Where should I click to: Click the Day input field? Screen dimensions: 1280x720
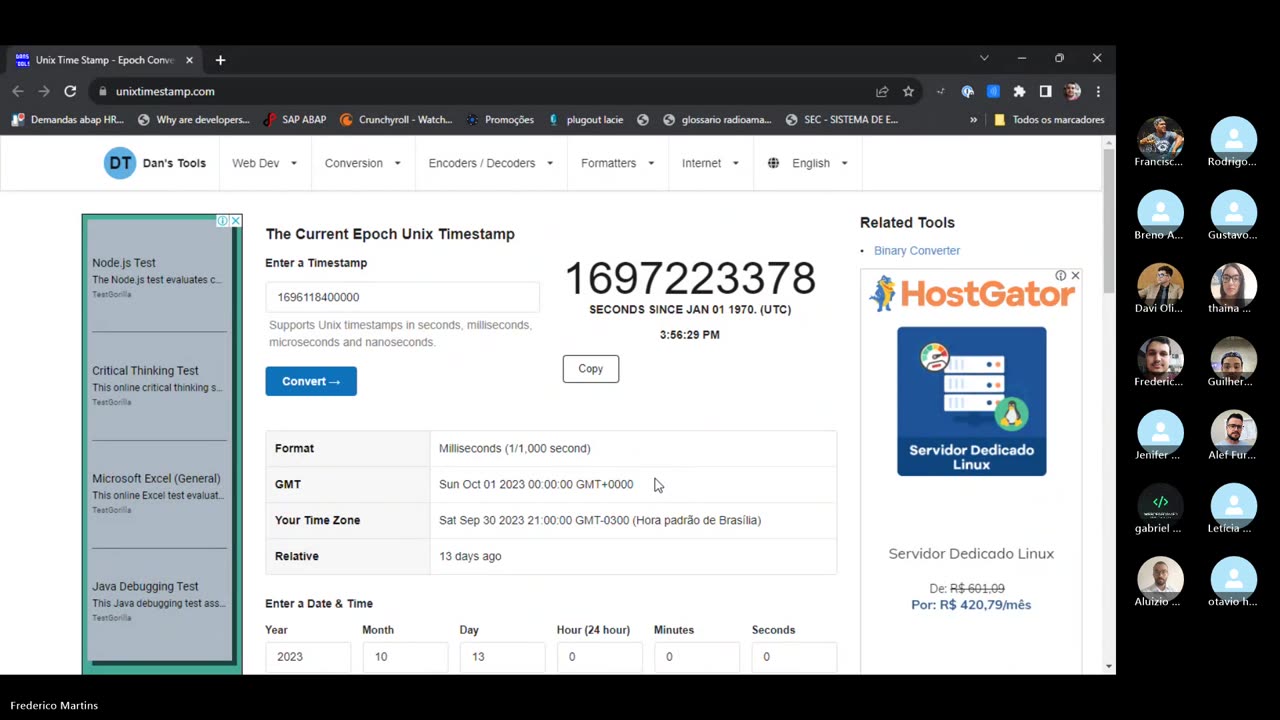[x=502, y=657]
